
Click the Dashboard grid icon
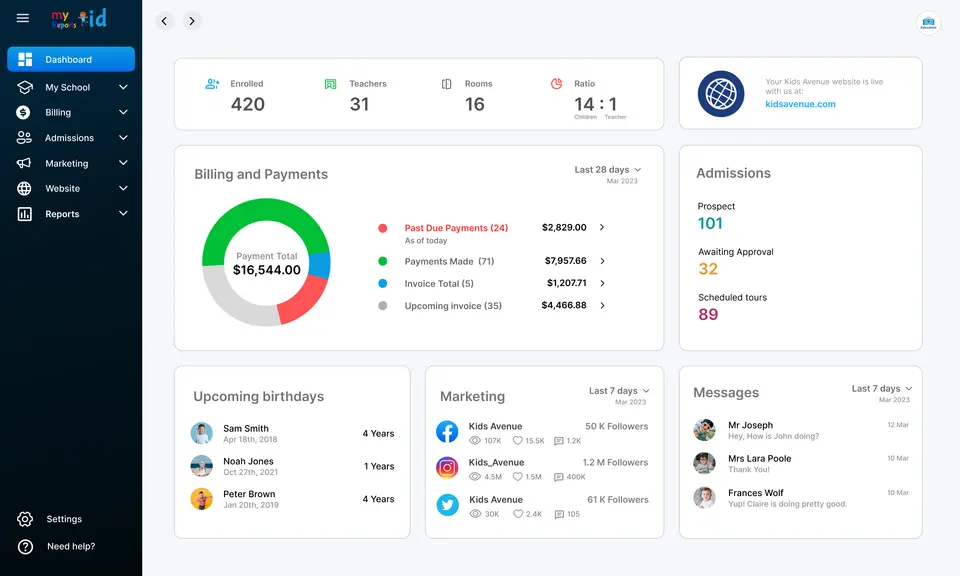[25, 59]
